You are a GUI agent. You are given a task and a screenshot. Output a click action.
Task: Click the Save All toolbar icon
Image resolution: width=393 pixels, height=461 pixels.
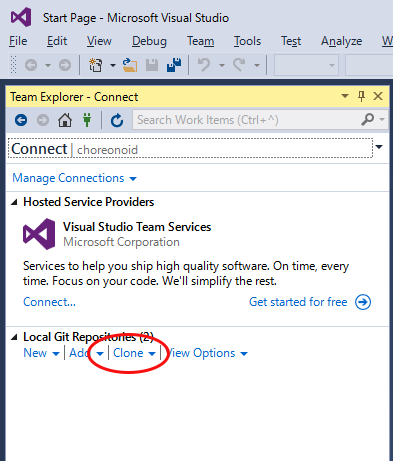tap(174, 65)
